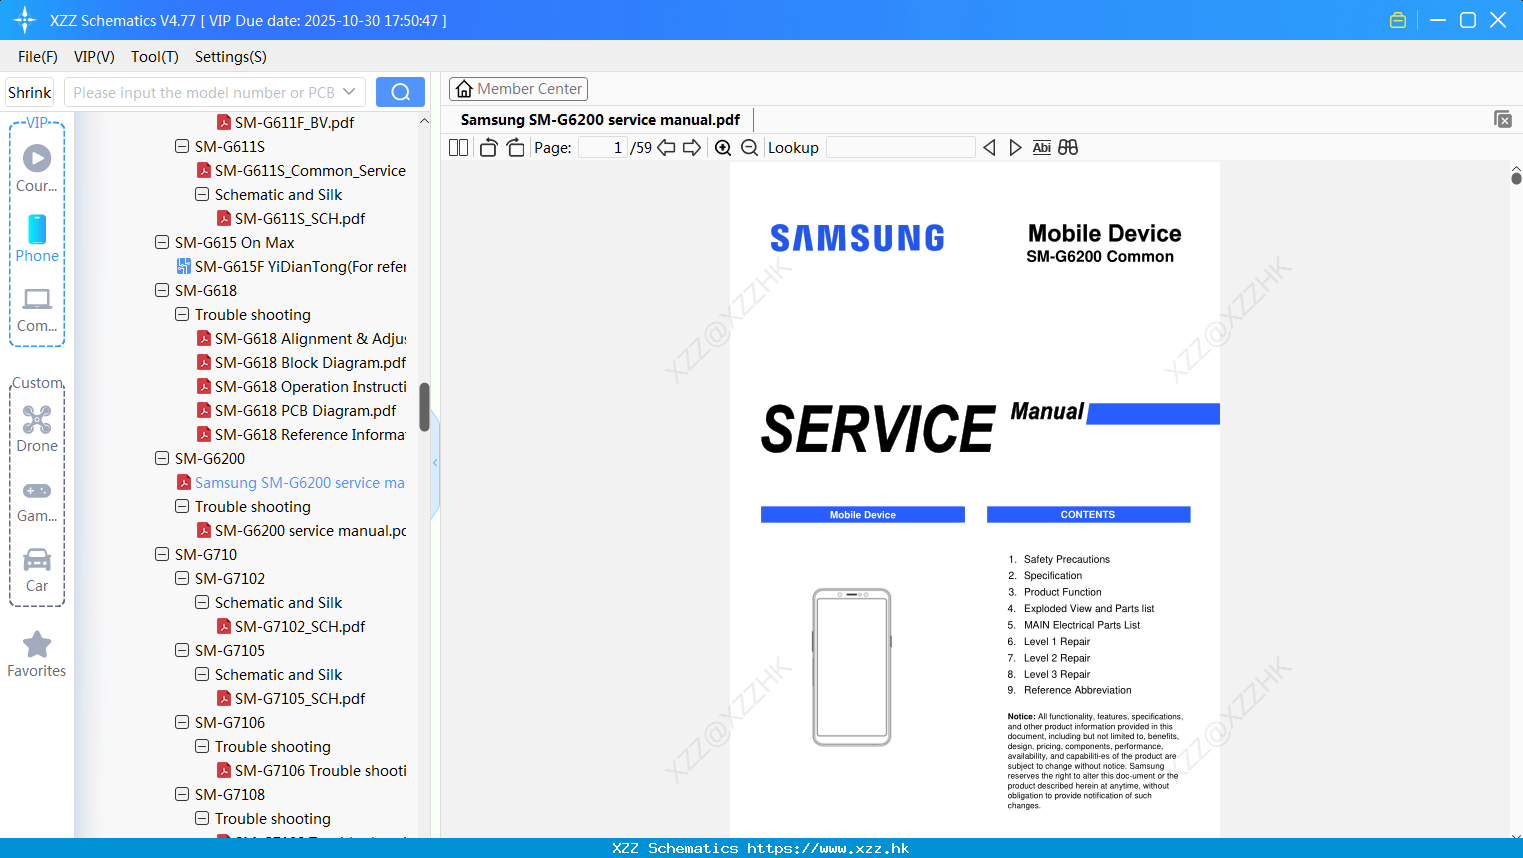Open Favorites star
The height and width of the screenshot is (858, 1523).
point(37,655)
